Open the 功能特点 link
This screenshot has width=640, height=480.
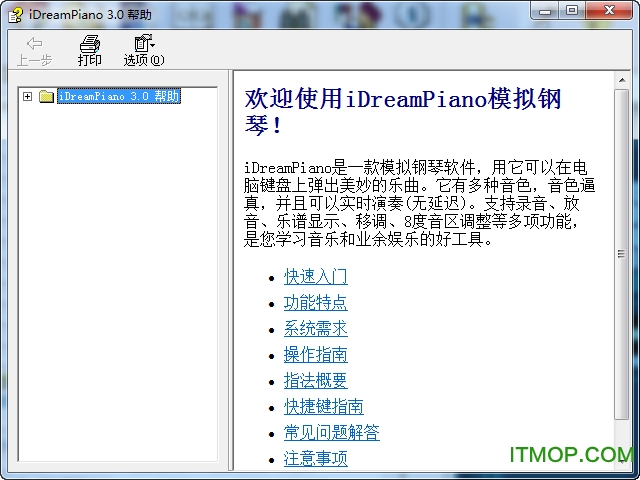point(316,302)
